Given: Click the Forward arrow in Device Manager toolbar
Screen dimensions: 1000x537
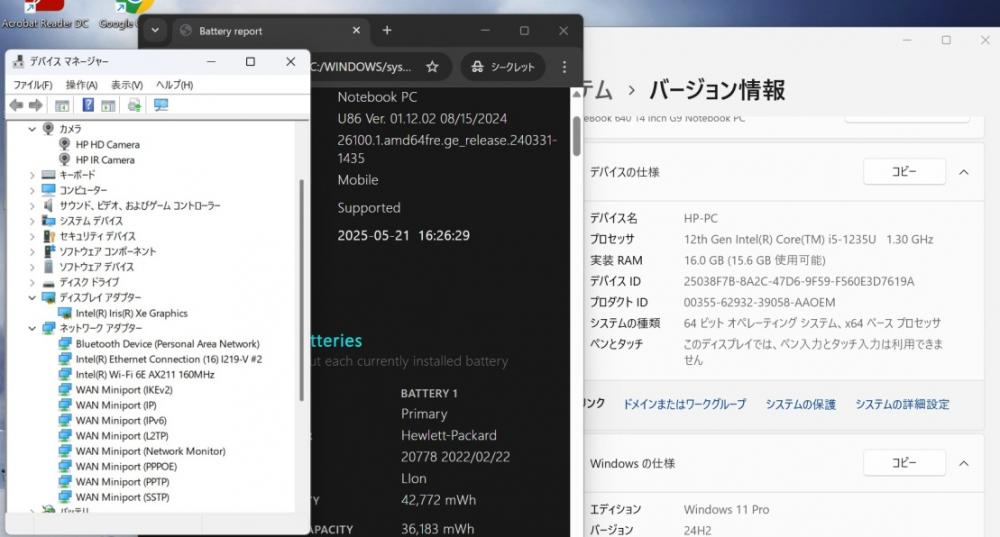Looking at the screenshot, I should [36, 105].
